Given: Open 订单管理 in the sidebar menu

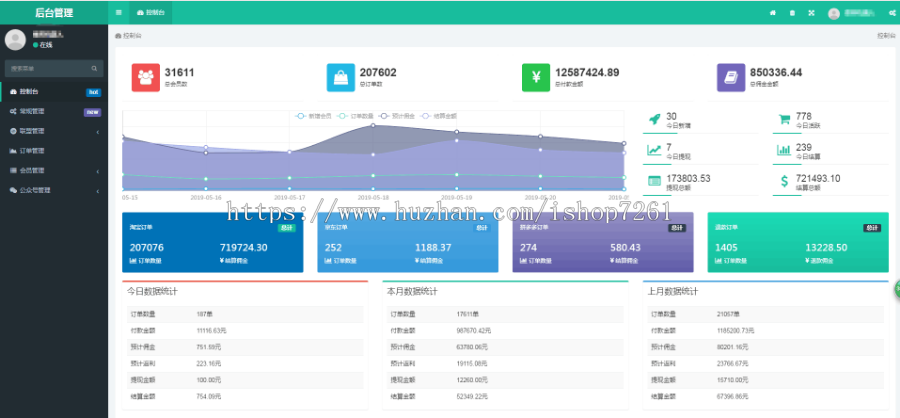Looking at the screenshot, I should 54,151.
